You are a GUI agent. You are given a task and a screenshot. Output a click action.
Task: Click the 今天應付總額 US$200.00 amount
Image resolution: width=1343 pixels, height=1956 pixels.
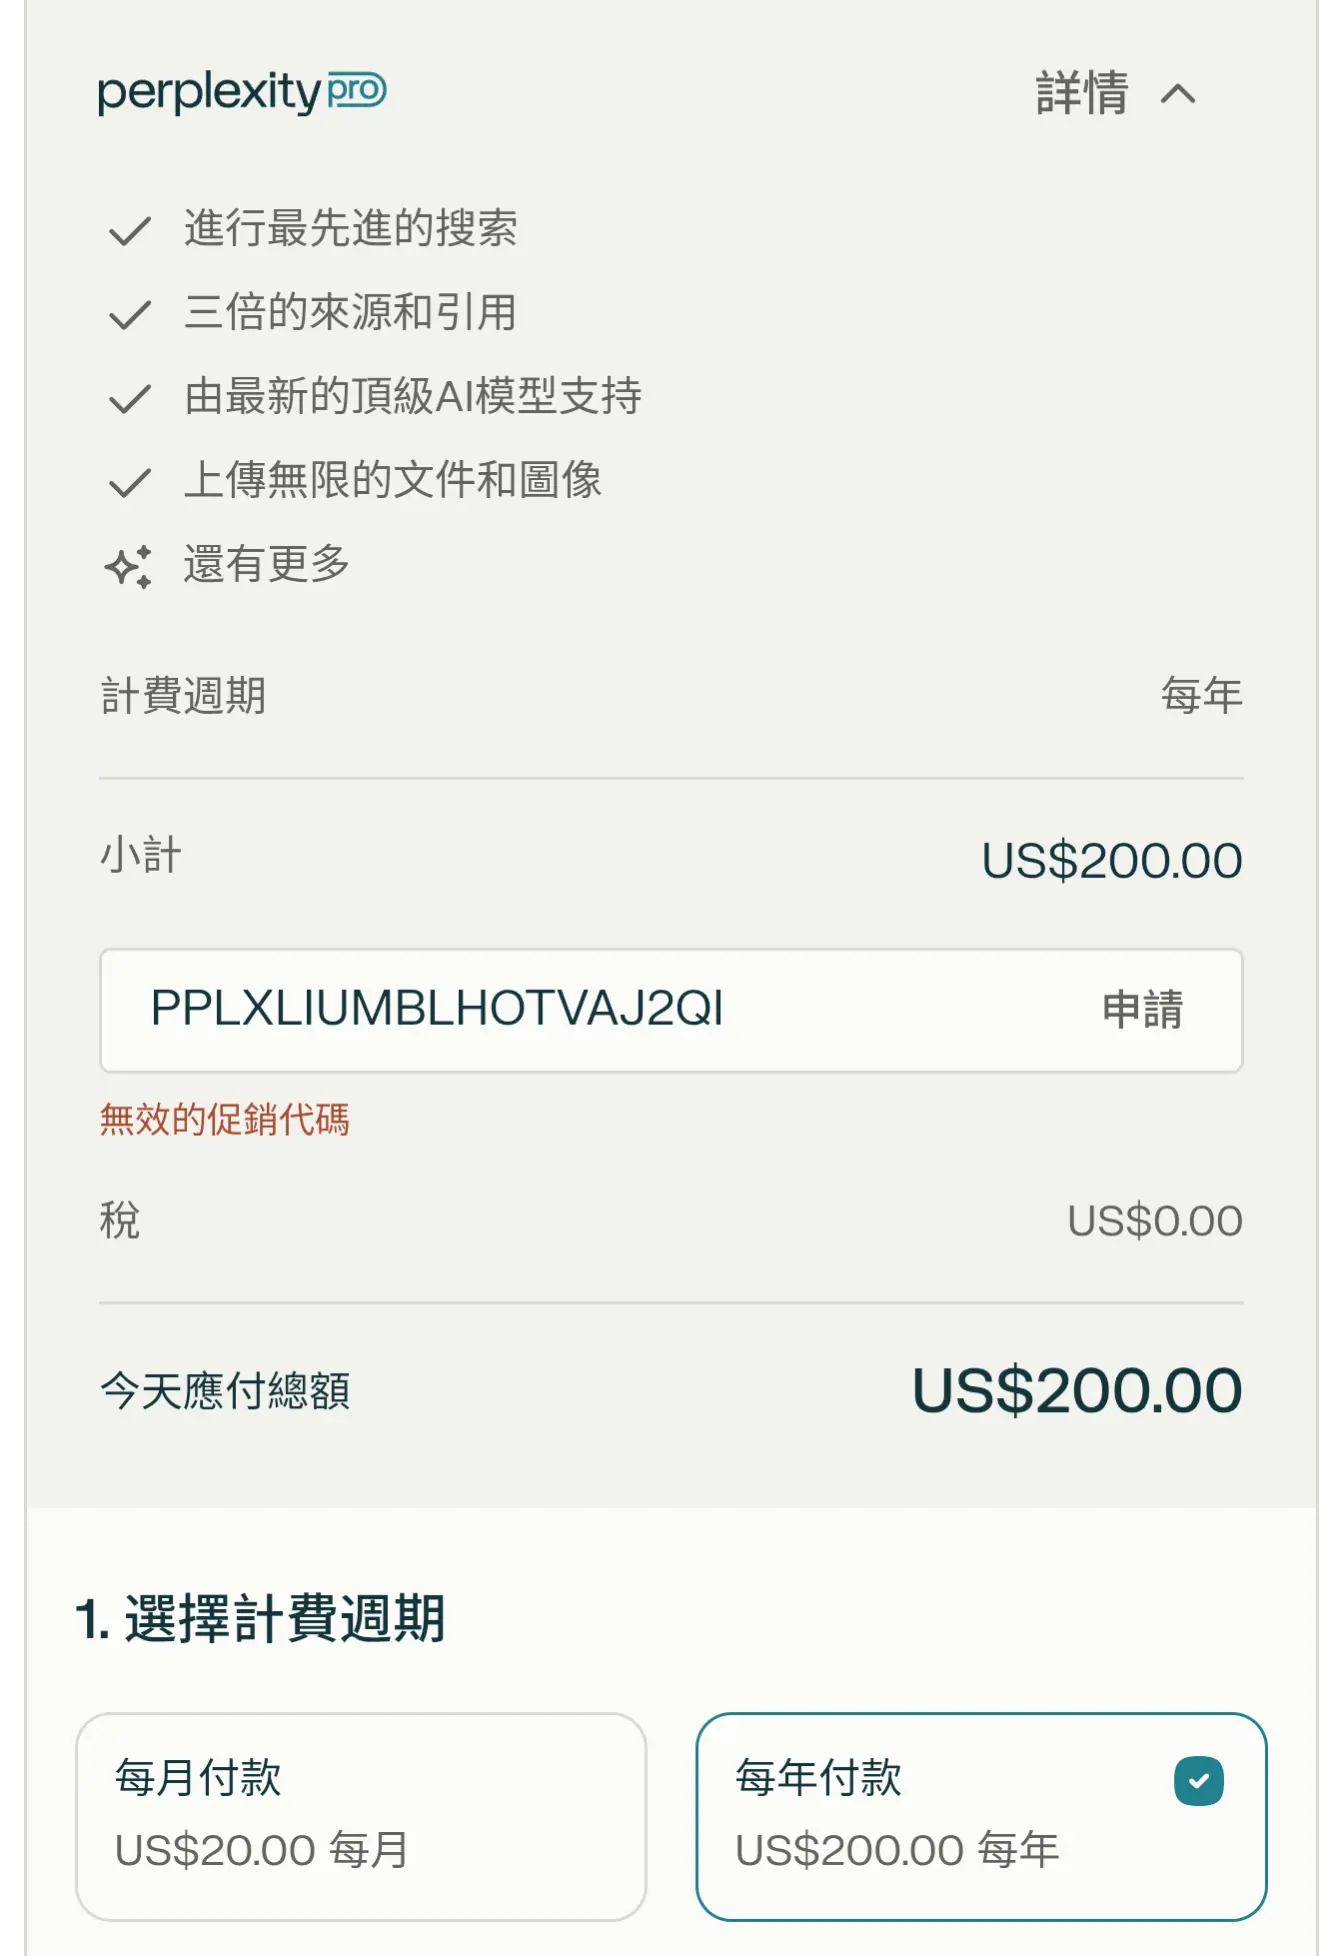pos(1077,1390)
